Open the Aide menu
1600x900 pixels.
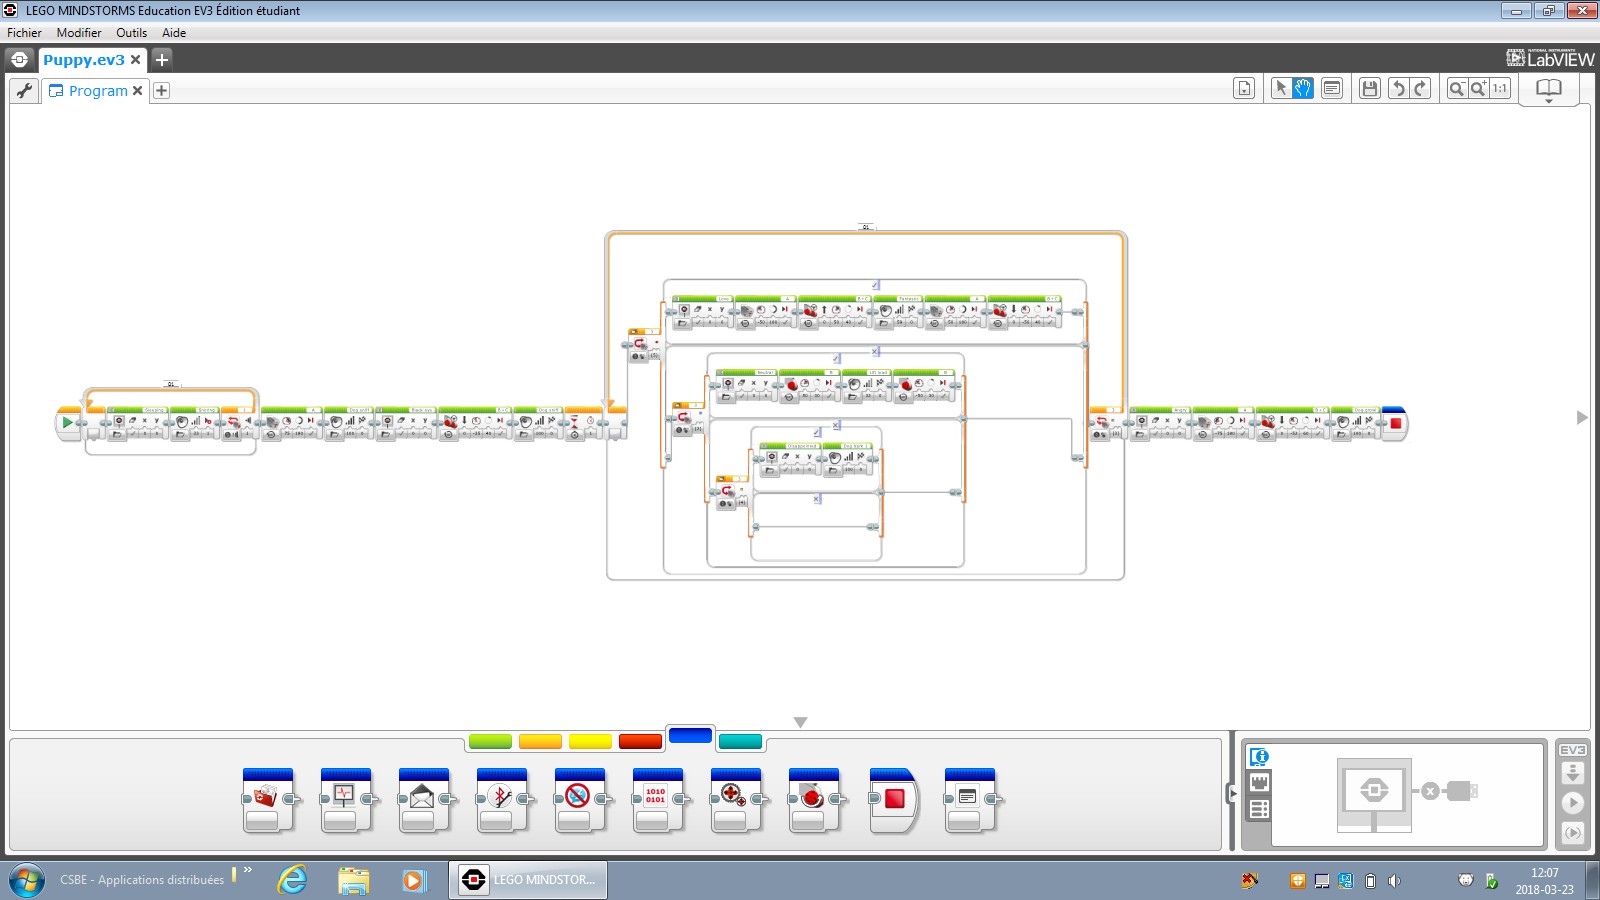point(174,32)
